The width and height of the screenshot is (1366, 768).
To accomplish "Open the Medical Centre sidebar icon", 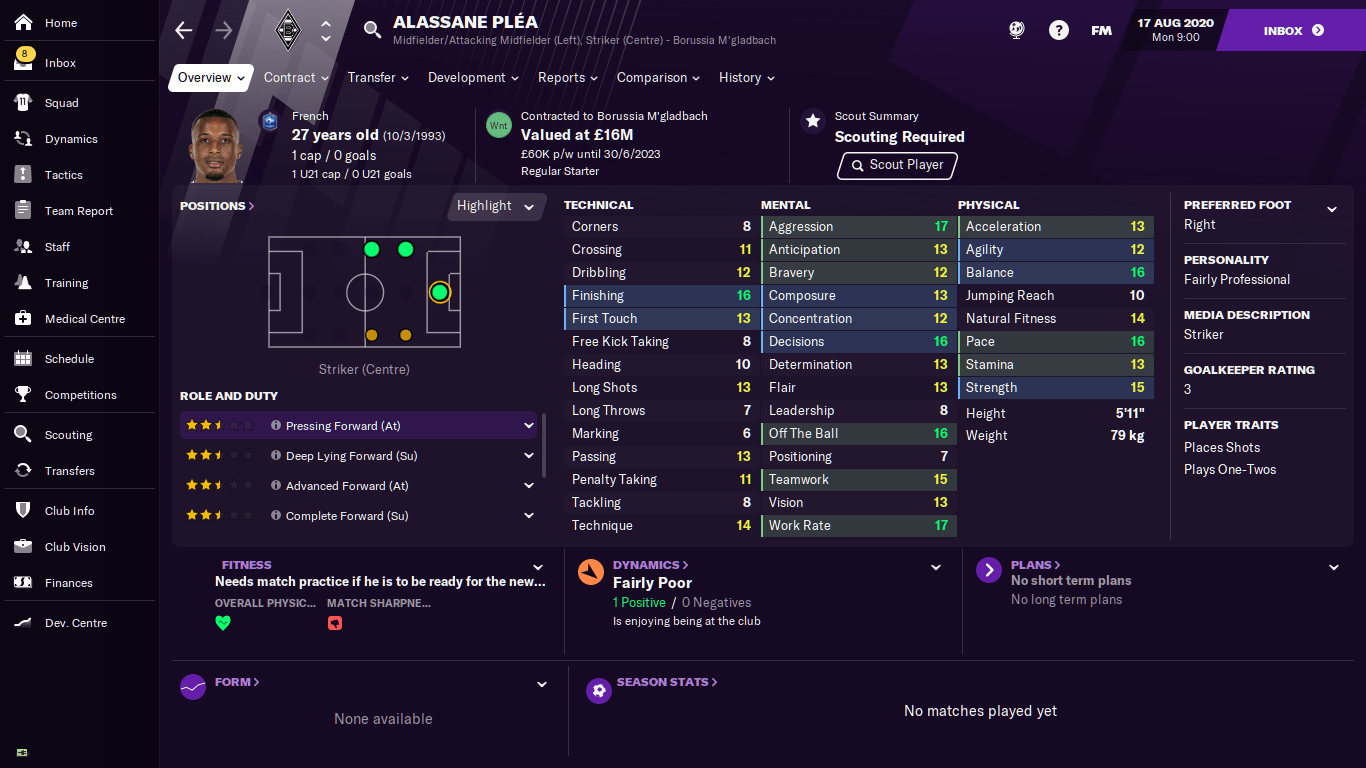I will point(24,319).
